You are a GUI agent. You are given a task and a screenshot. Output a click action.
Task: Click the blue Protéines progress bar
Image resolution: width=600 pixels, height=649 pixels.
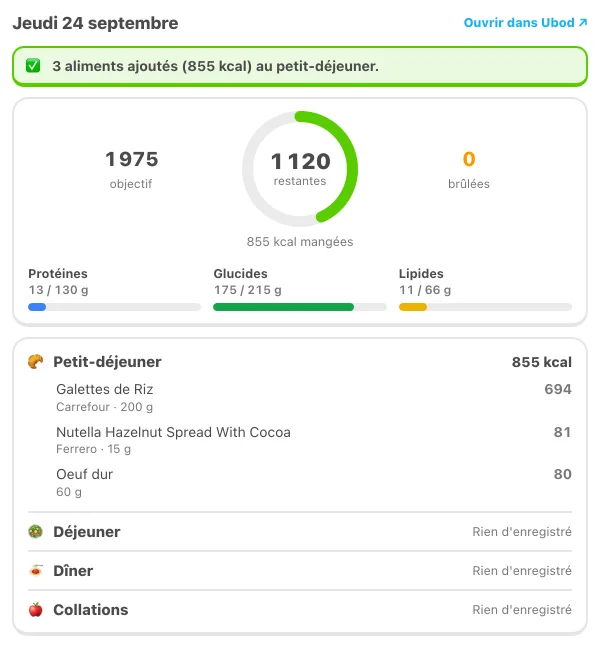pyautogui.click(x=114, y=307)
